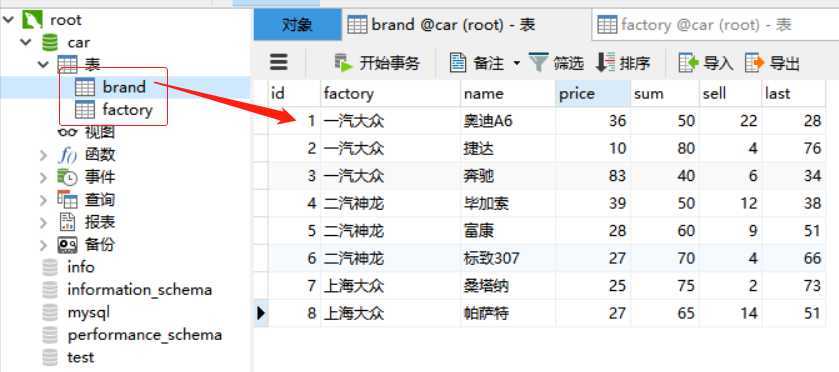
Task: Click the factory column header
Action: click(x=391, y=94)
